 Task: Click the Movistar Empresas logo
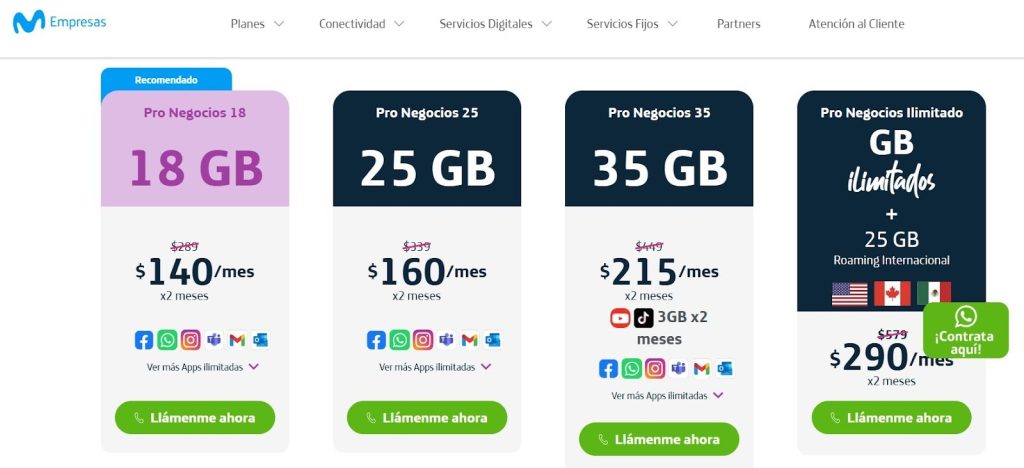59,22
